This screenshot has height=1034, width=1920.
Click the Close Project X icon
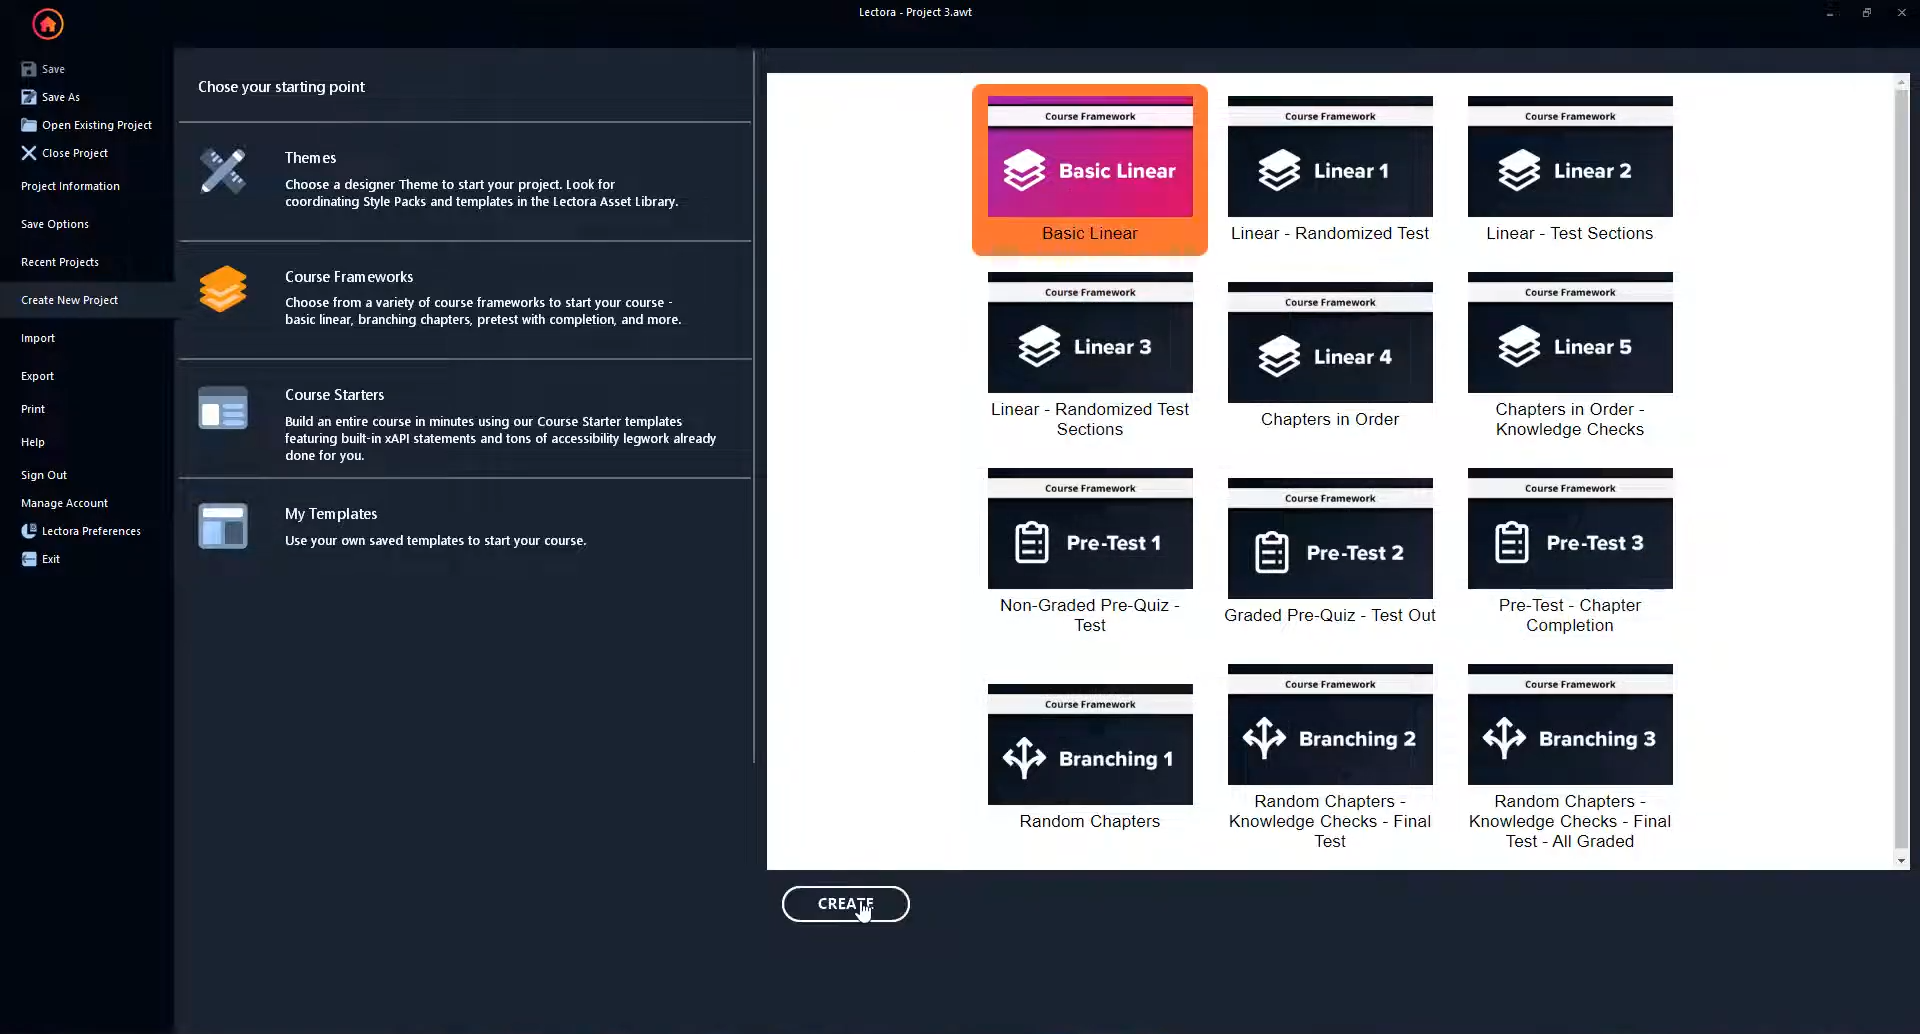point(29,153)
